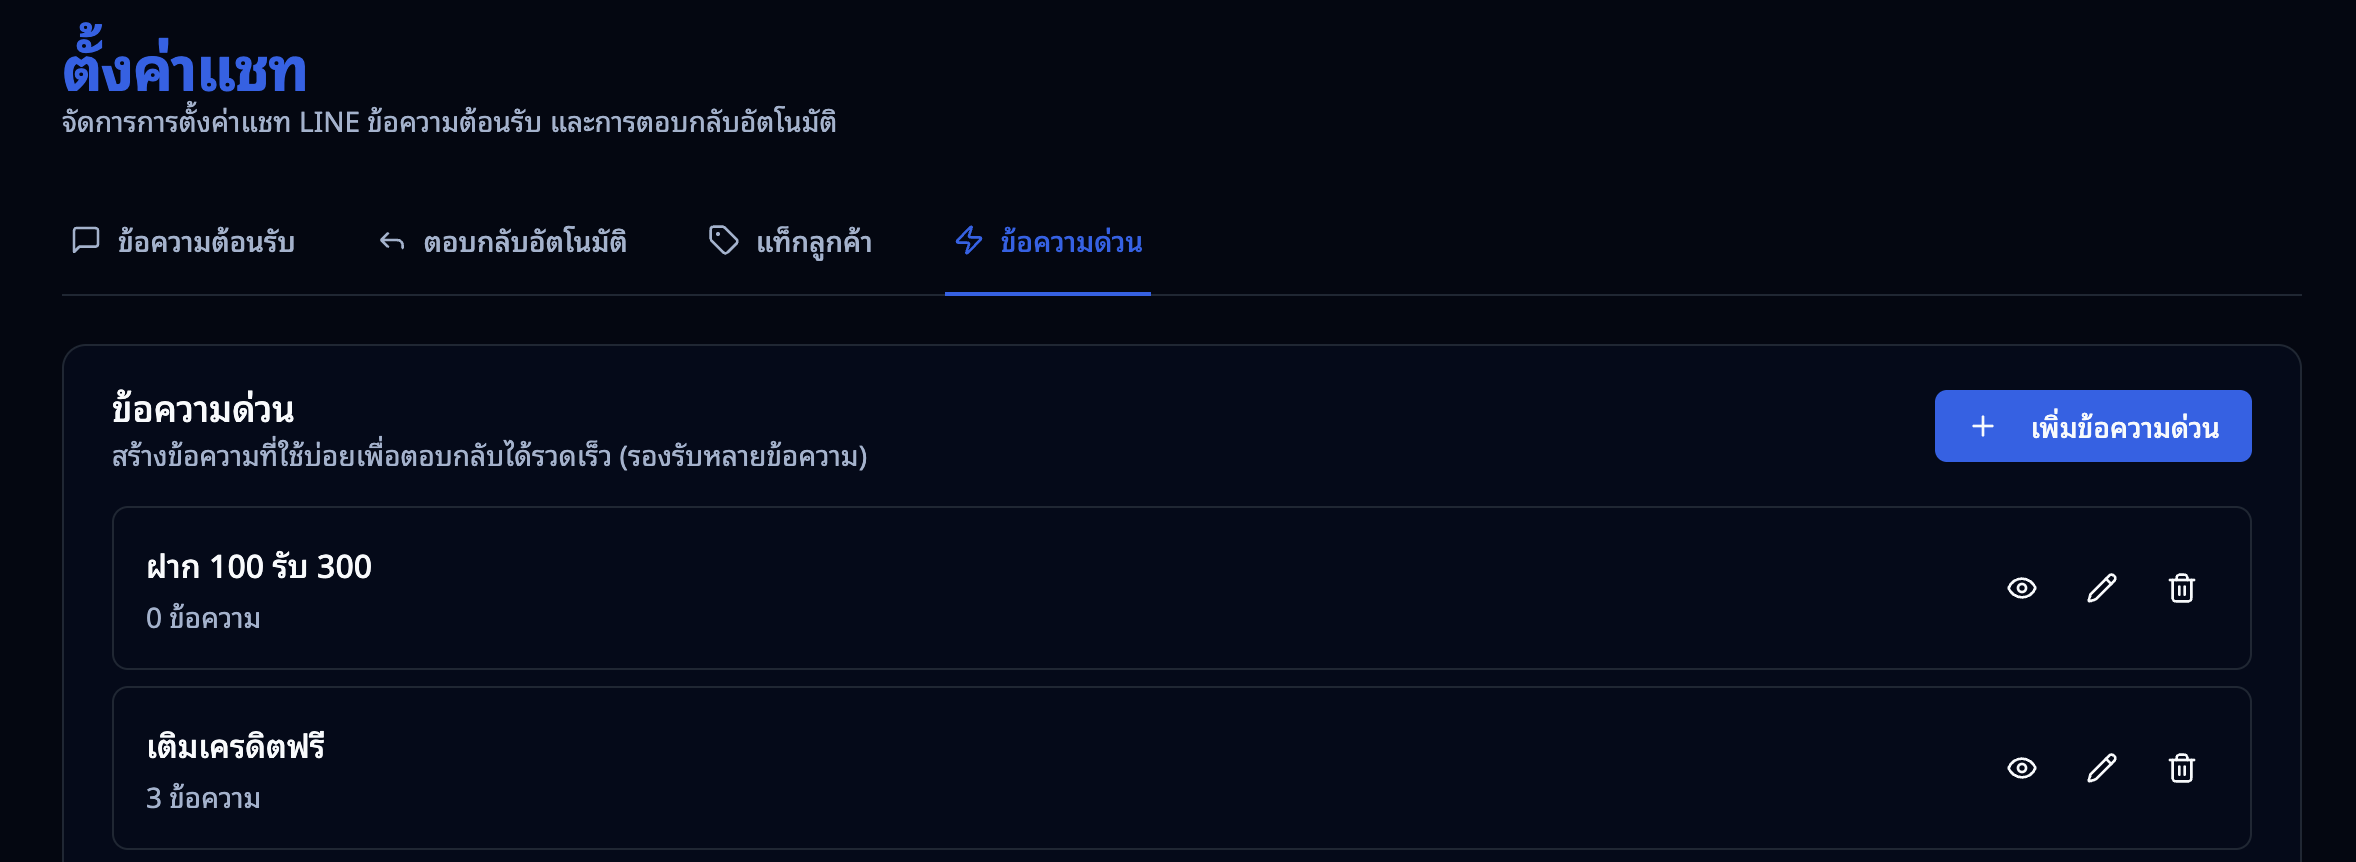Show the ฝาก 100 รับ 300 message preview

(x=2023, y=588)
